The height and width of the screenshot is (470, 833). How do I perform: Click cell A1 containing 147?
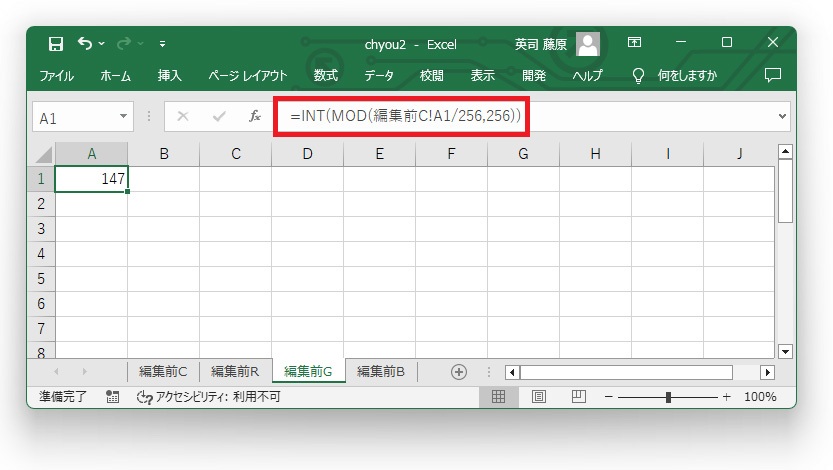[x=91, y=179]
